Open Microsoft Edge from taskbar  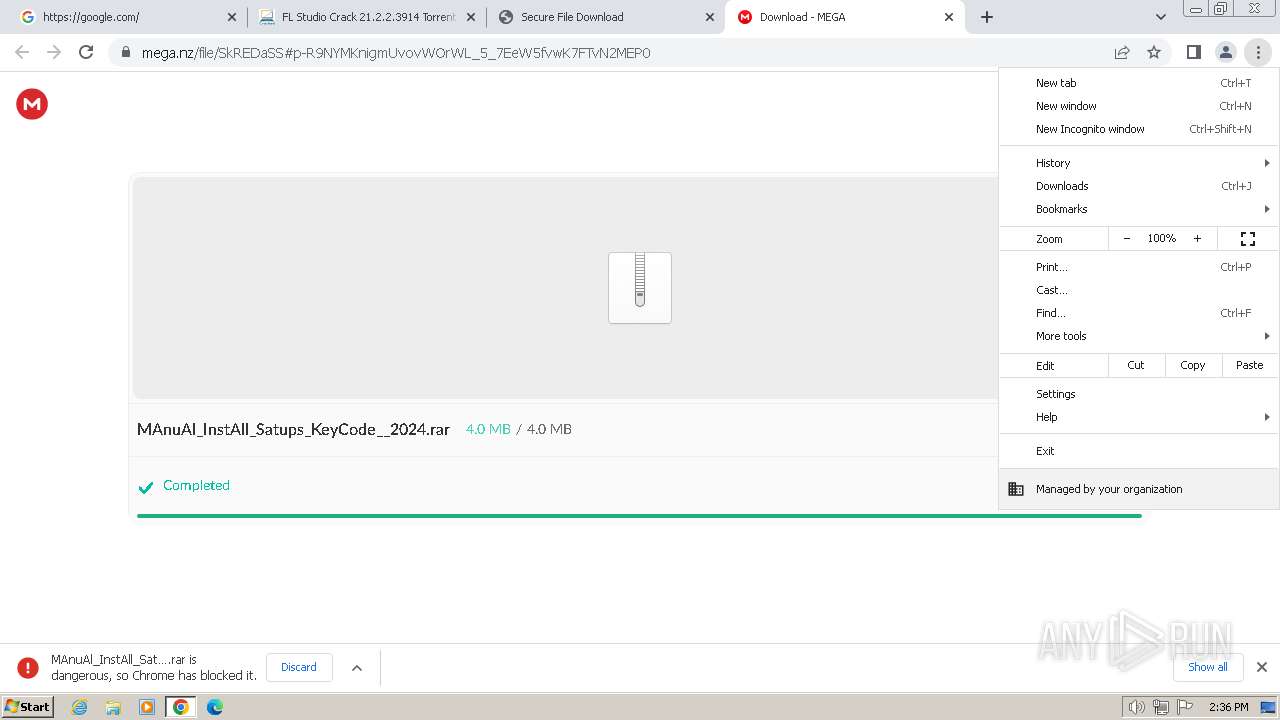click(x=214, y=707)
